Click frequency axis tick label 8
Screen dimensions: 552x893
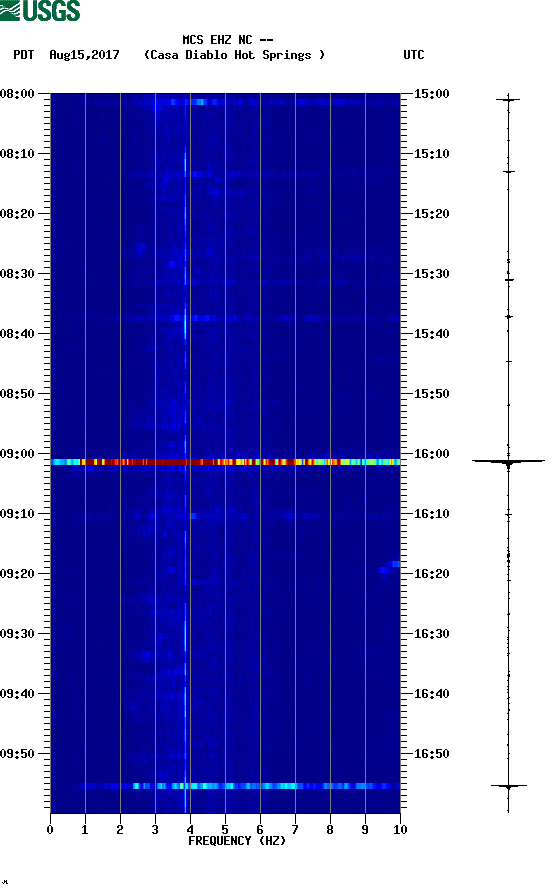(x=330, y=830)
